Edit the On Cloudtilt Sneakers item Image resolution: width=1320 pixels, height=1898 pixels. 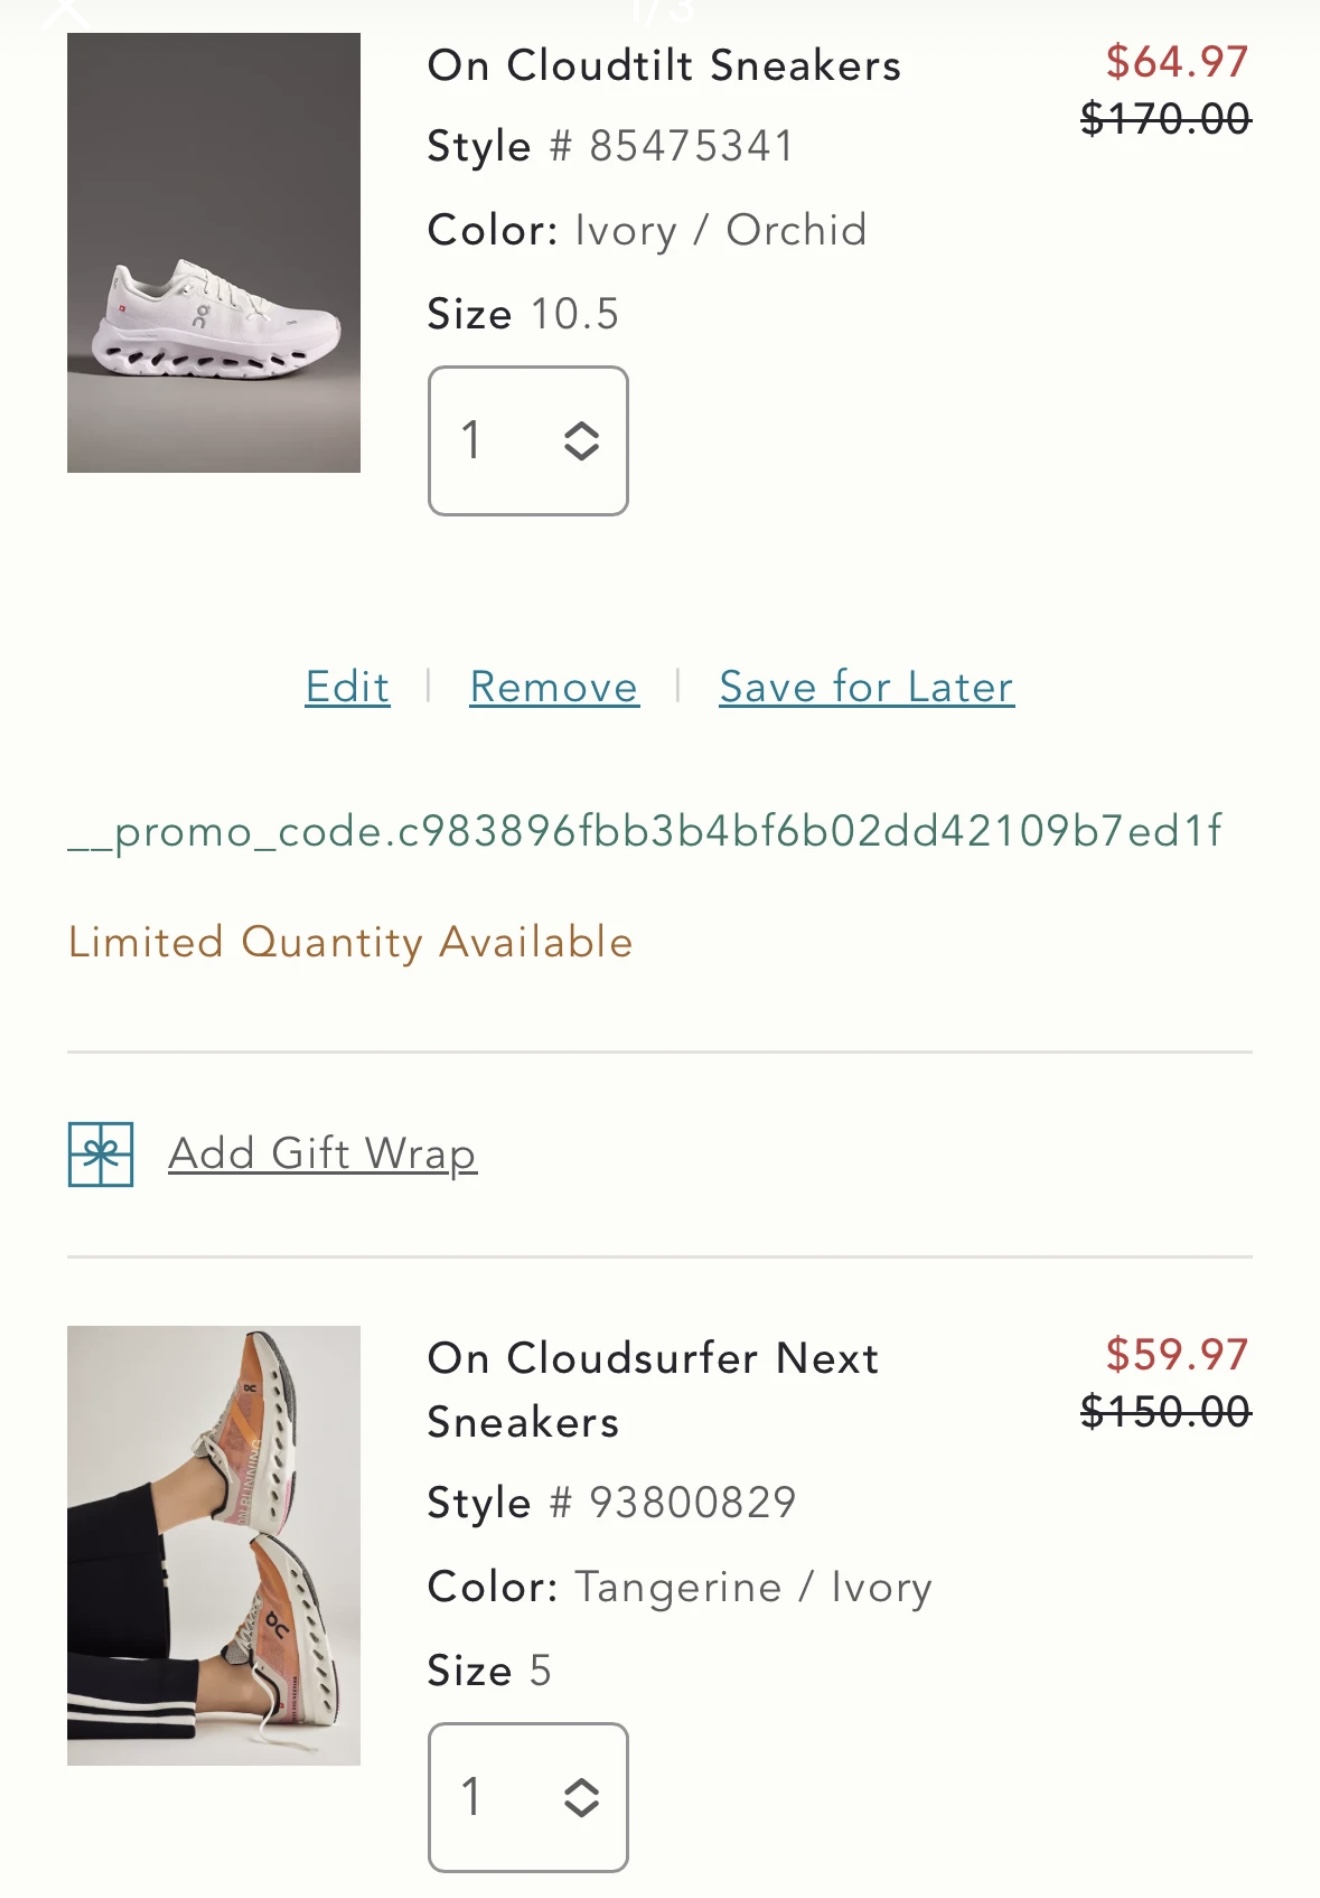click(x=347, y=687)
